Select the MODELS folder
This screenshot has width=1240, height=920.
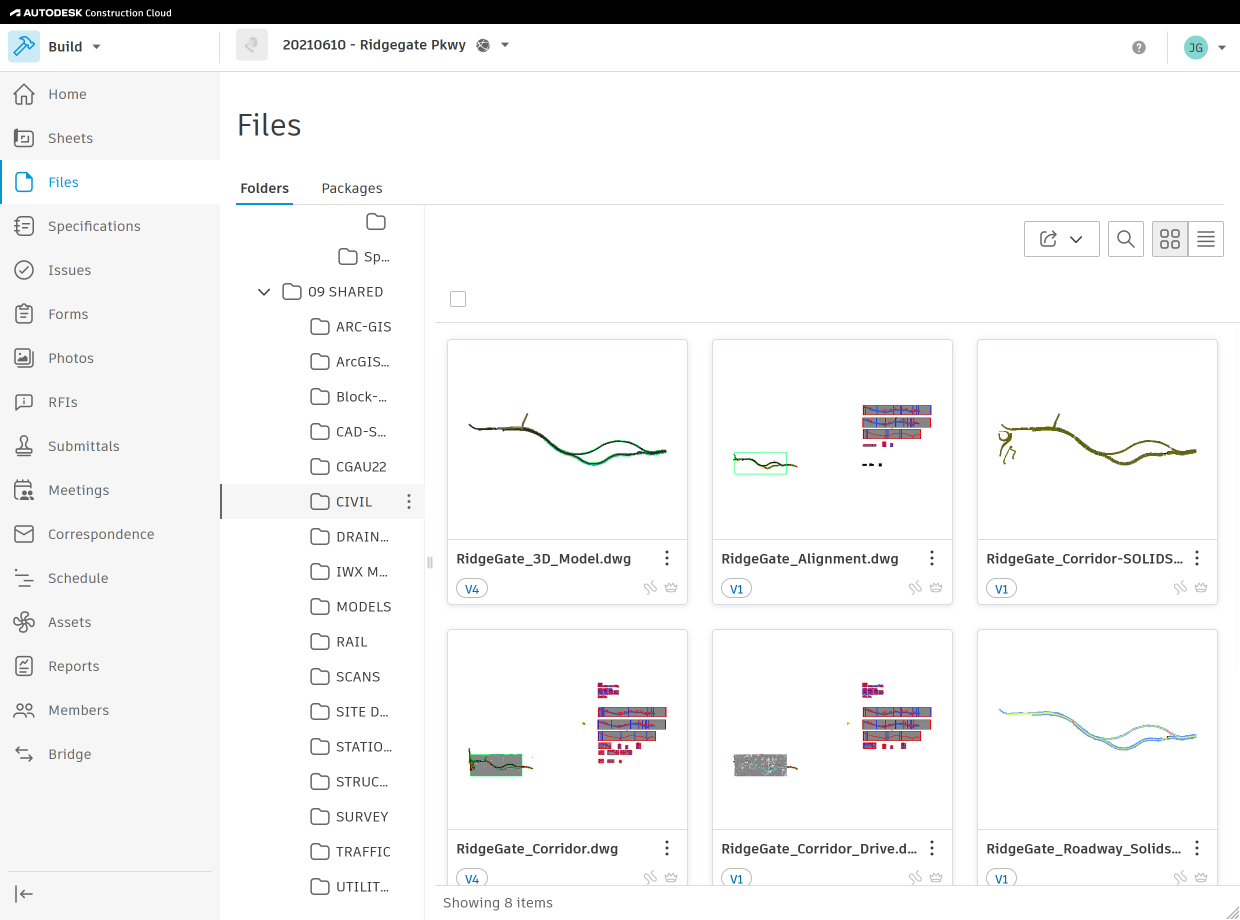pos(350,607)
